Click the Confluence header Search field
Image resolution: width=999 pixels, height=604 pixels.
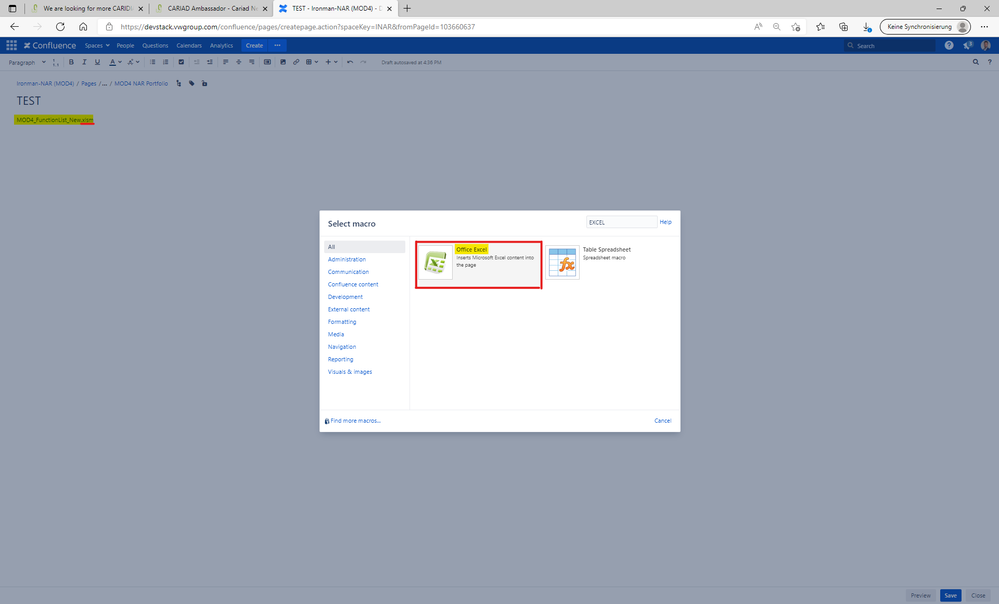[890, 45]
